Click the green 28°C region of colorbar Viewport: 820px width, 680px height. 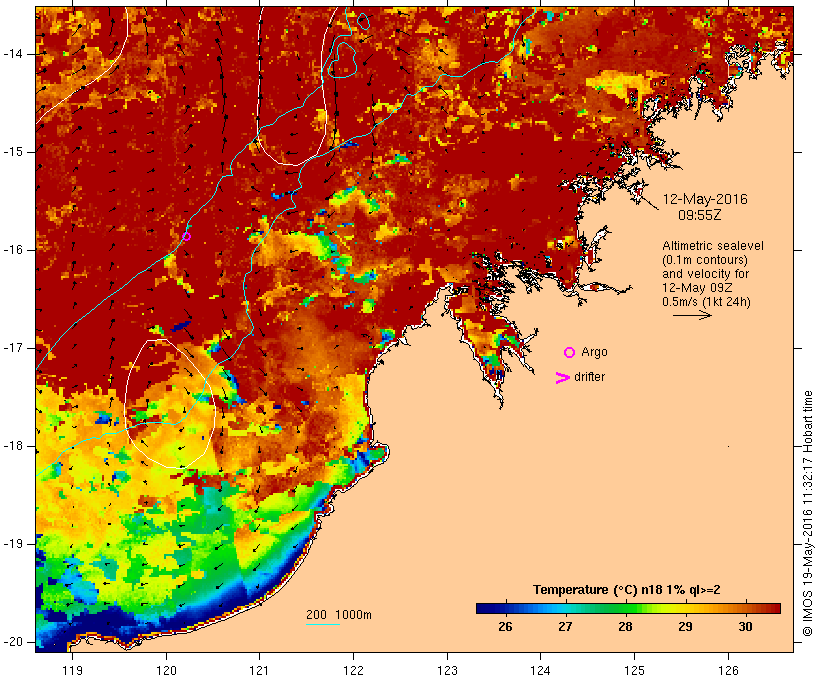click(x=625, y=608)
